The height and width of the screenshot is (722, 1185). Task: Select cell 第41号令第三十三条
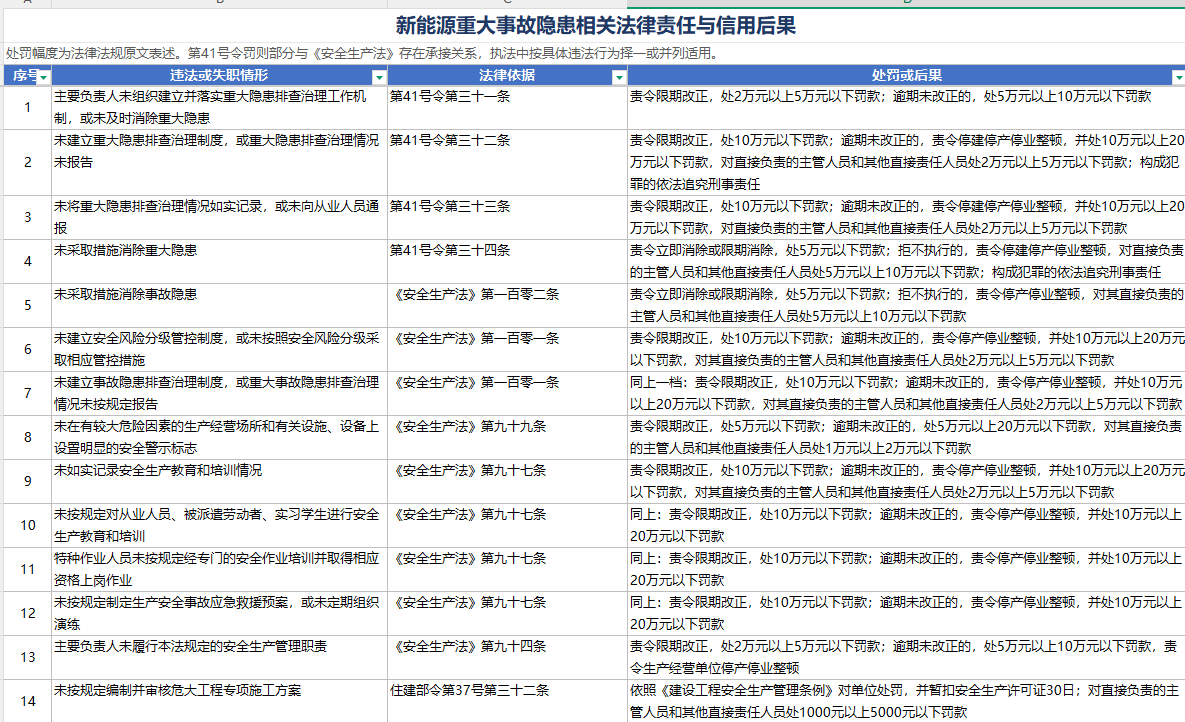[507, 218]
